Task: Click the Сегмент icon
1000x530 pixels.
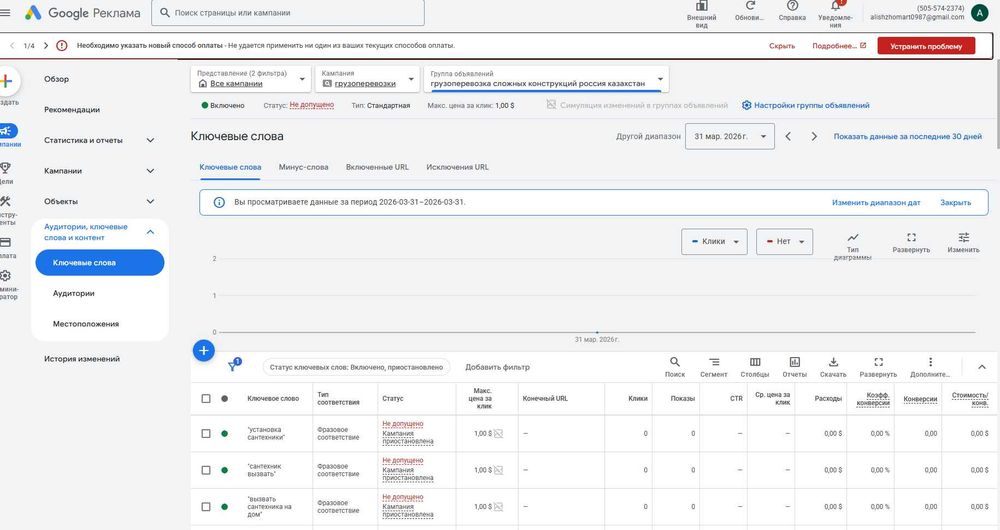Action: tap(714, 362)
